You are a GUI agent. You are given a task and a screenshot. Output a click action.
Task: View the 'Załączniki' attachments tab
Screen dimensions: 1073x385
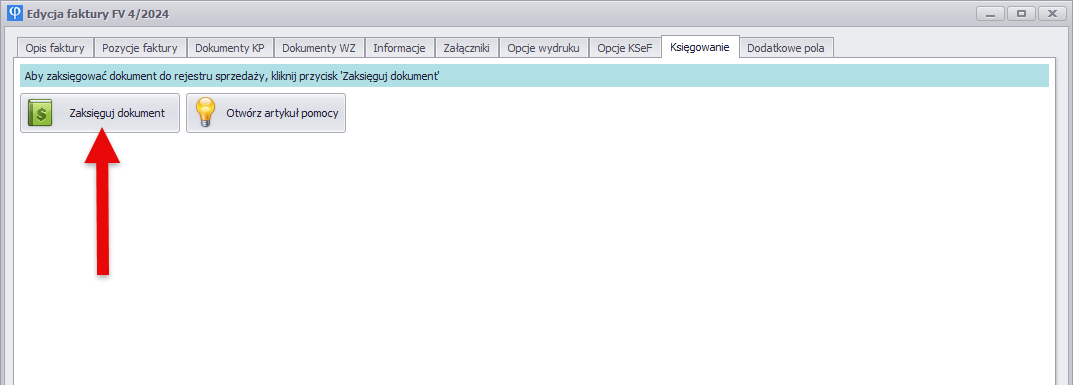466,49
